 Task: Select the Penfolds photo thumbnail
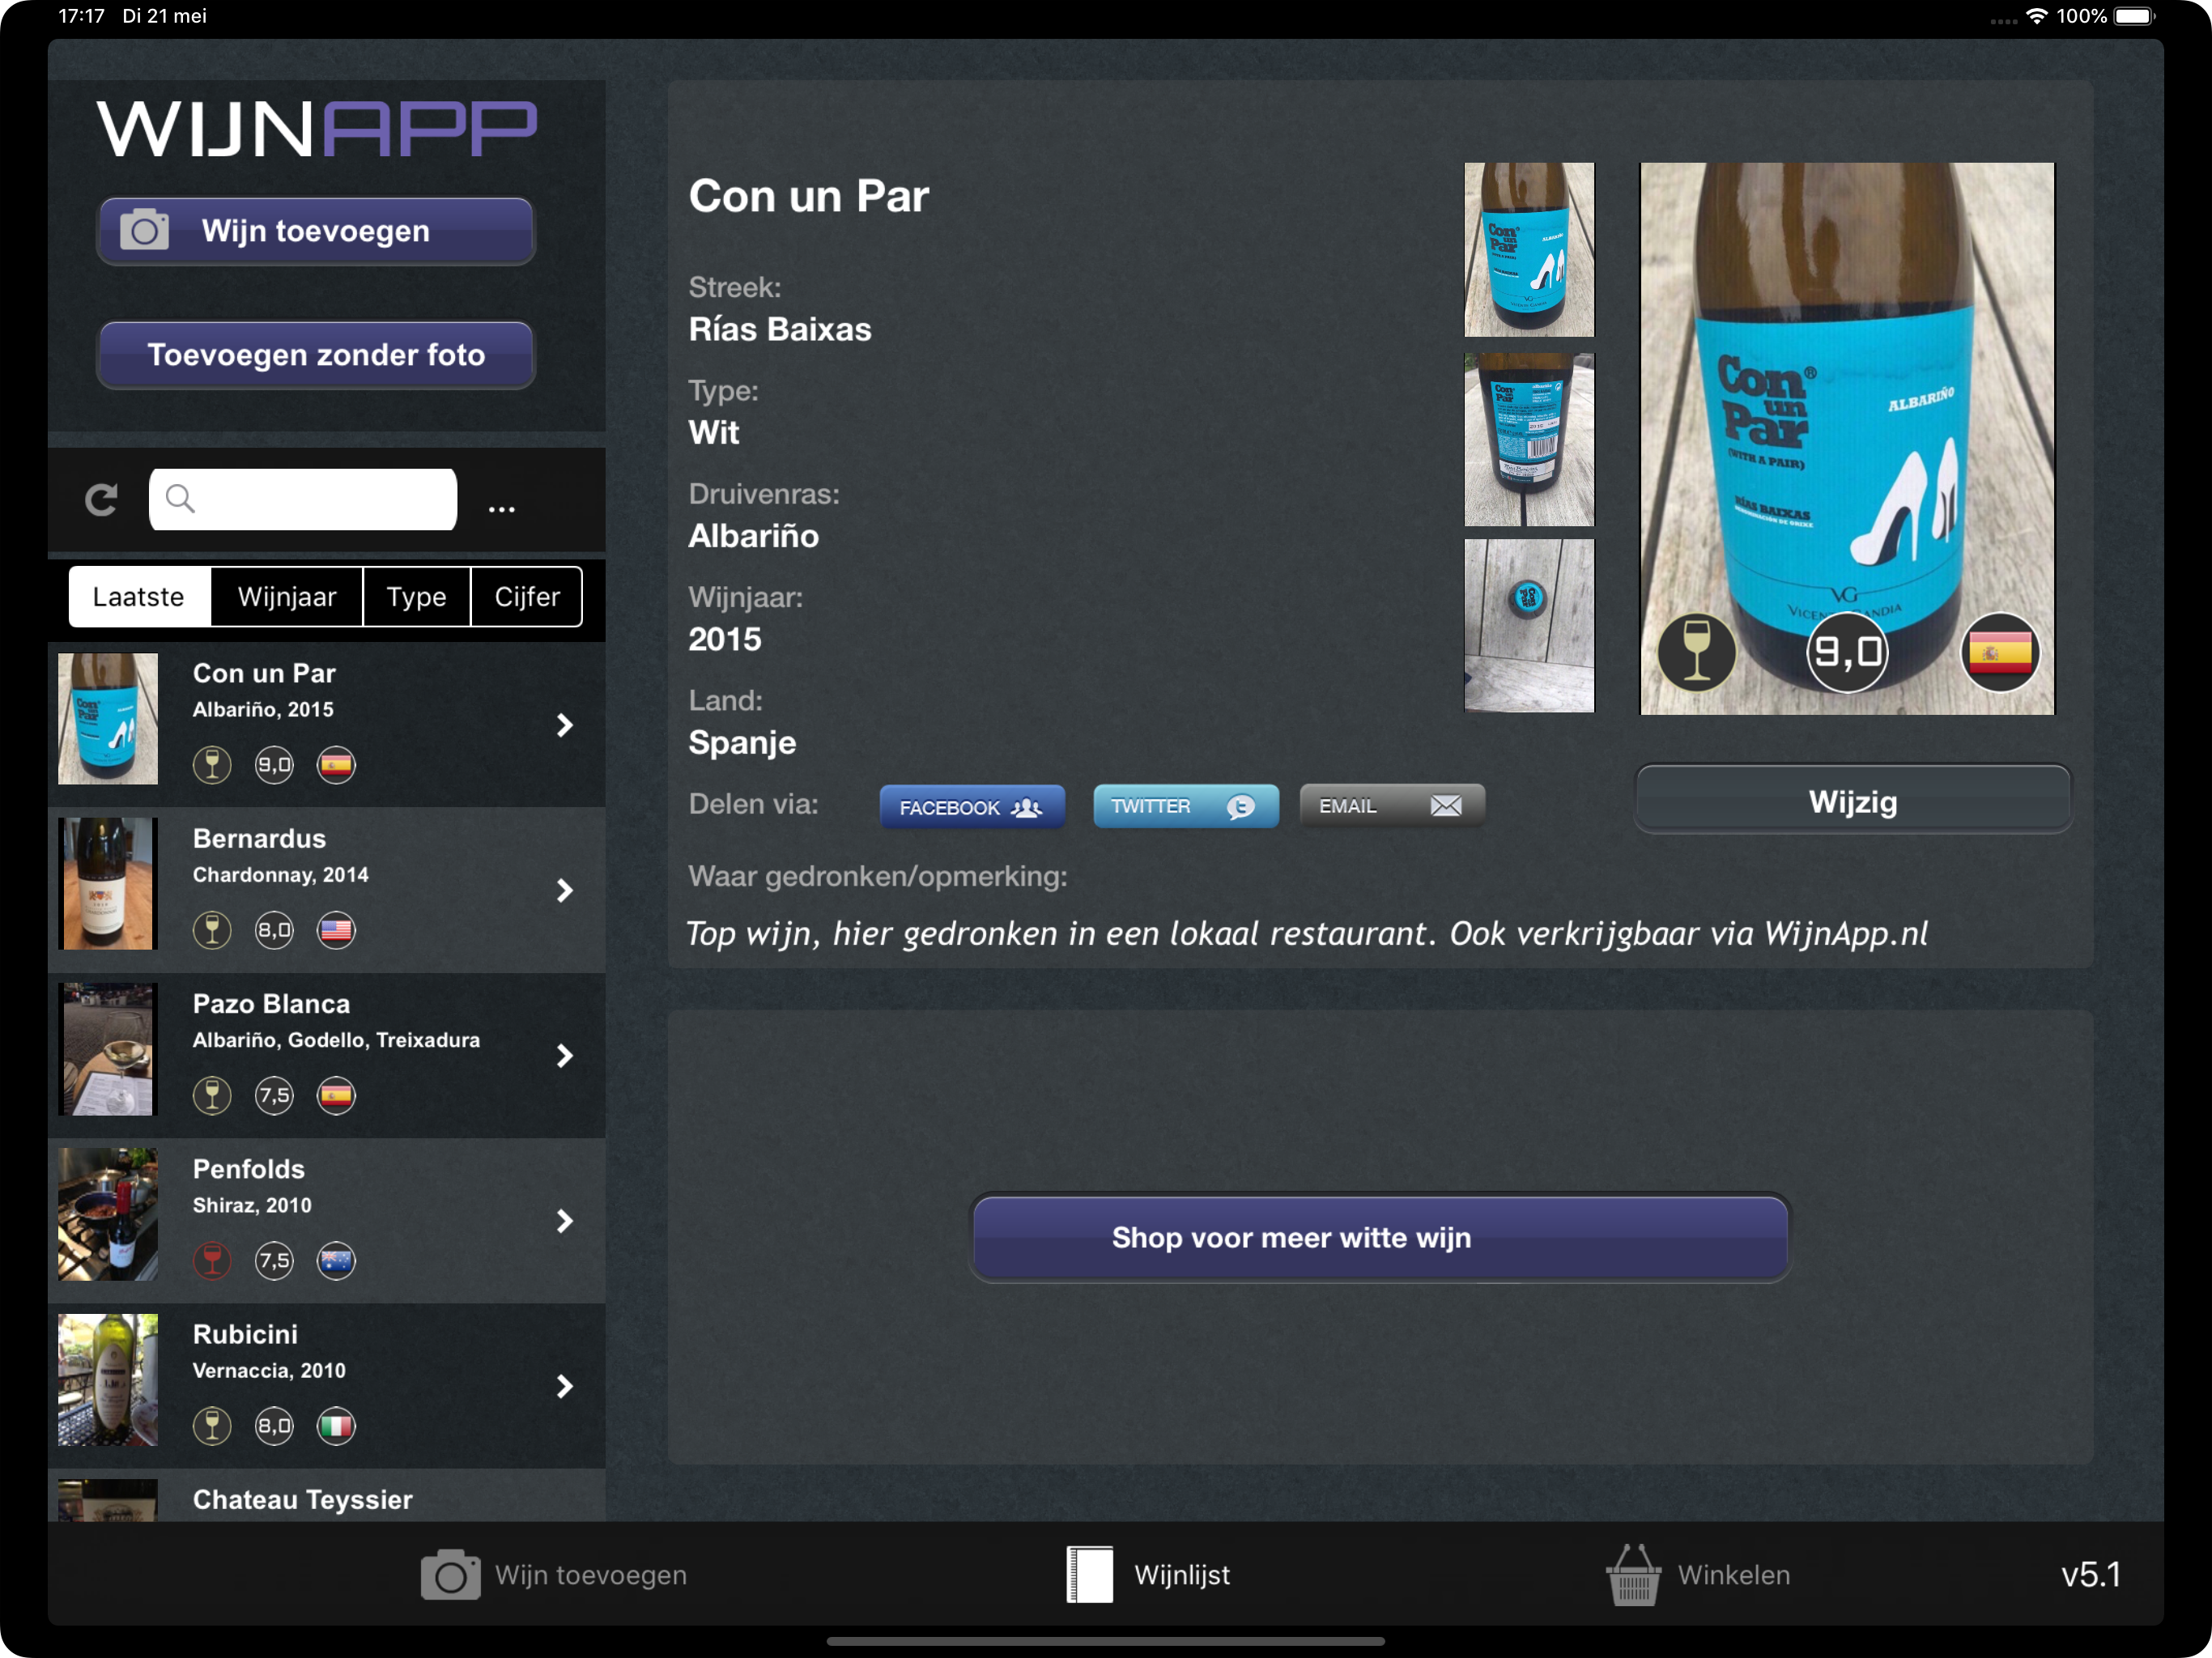108,1214
